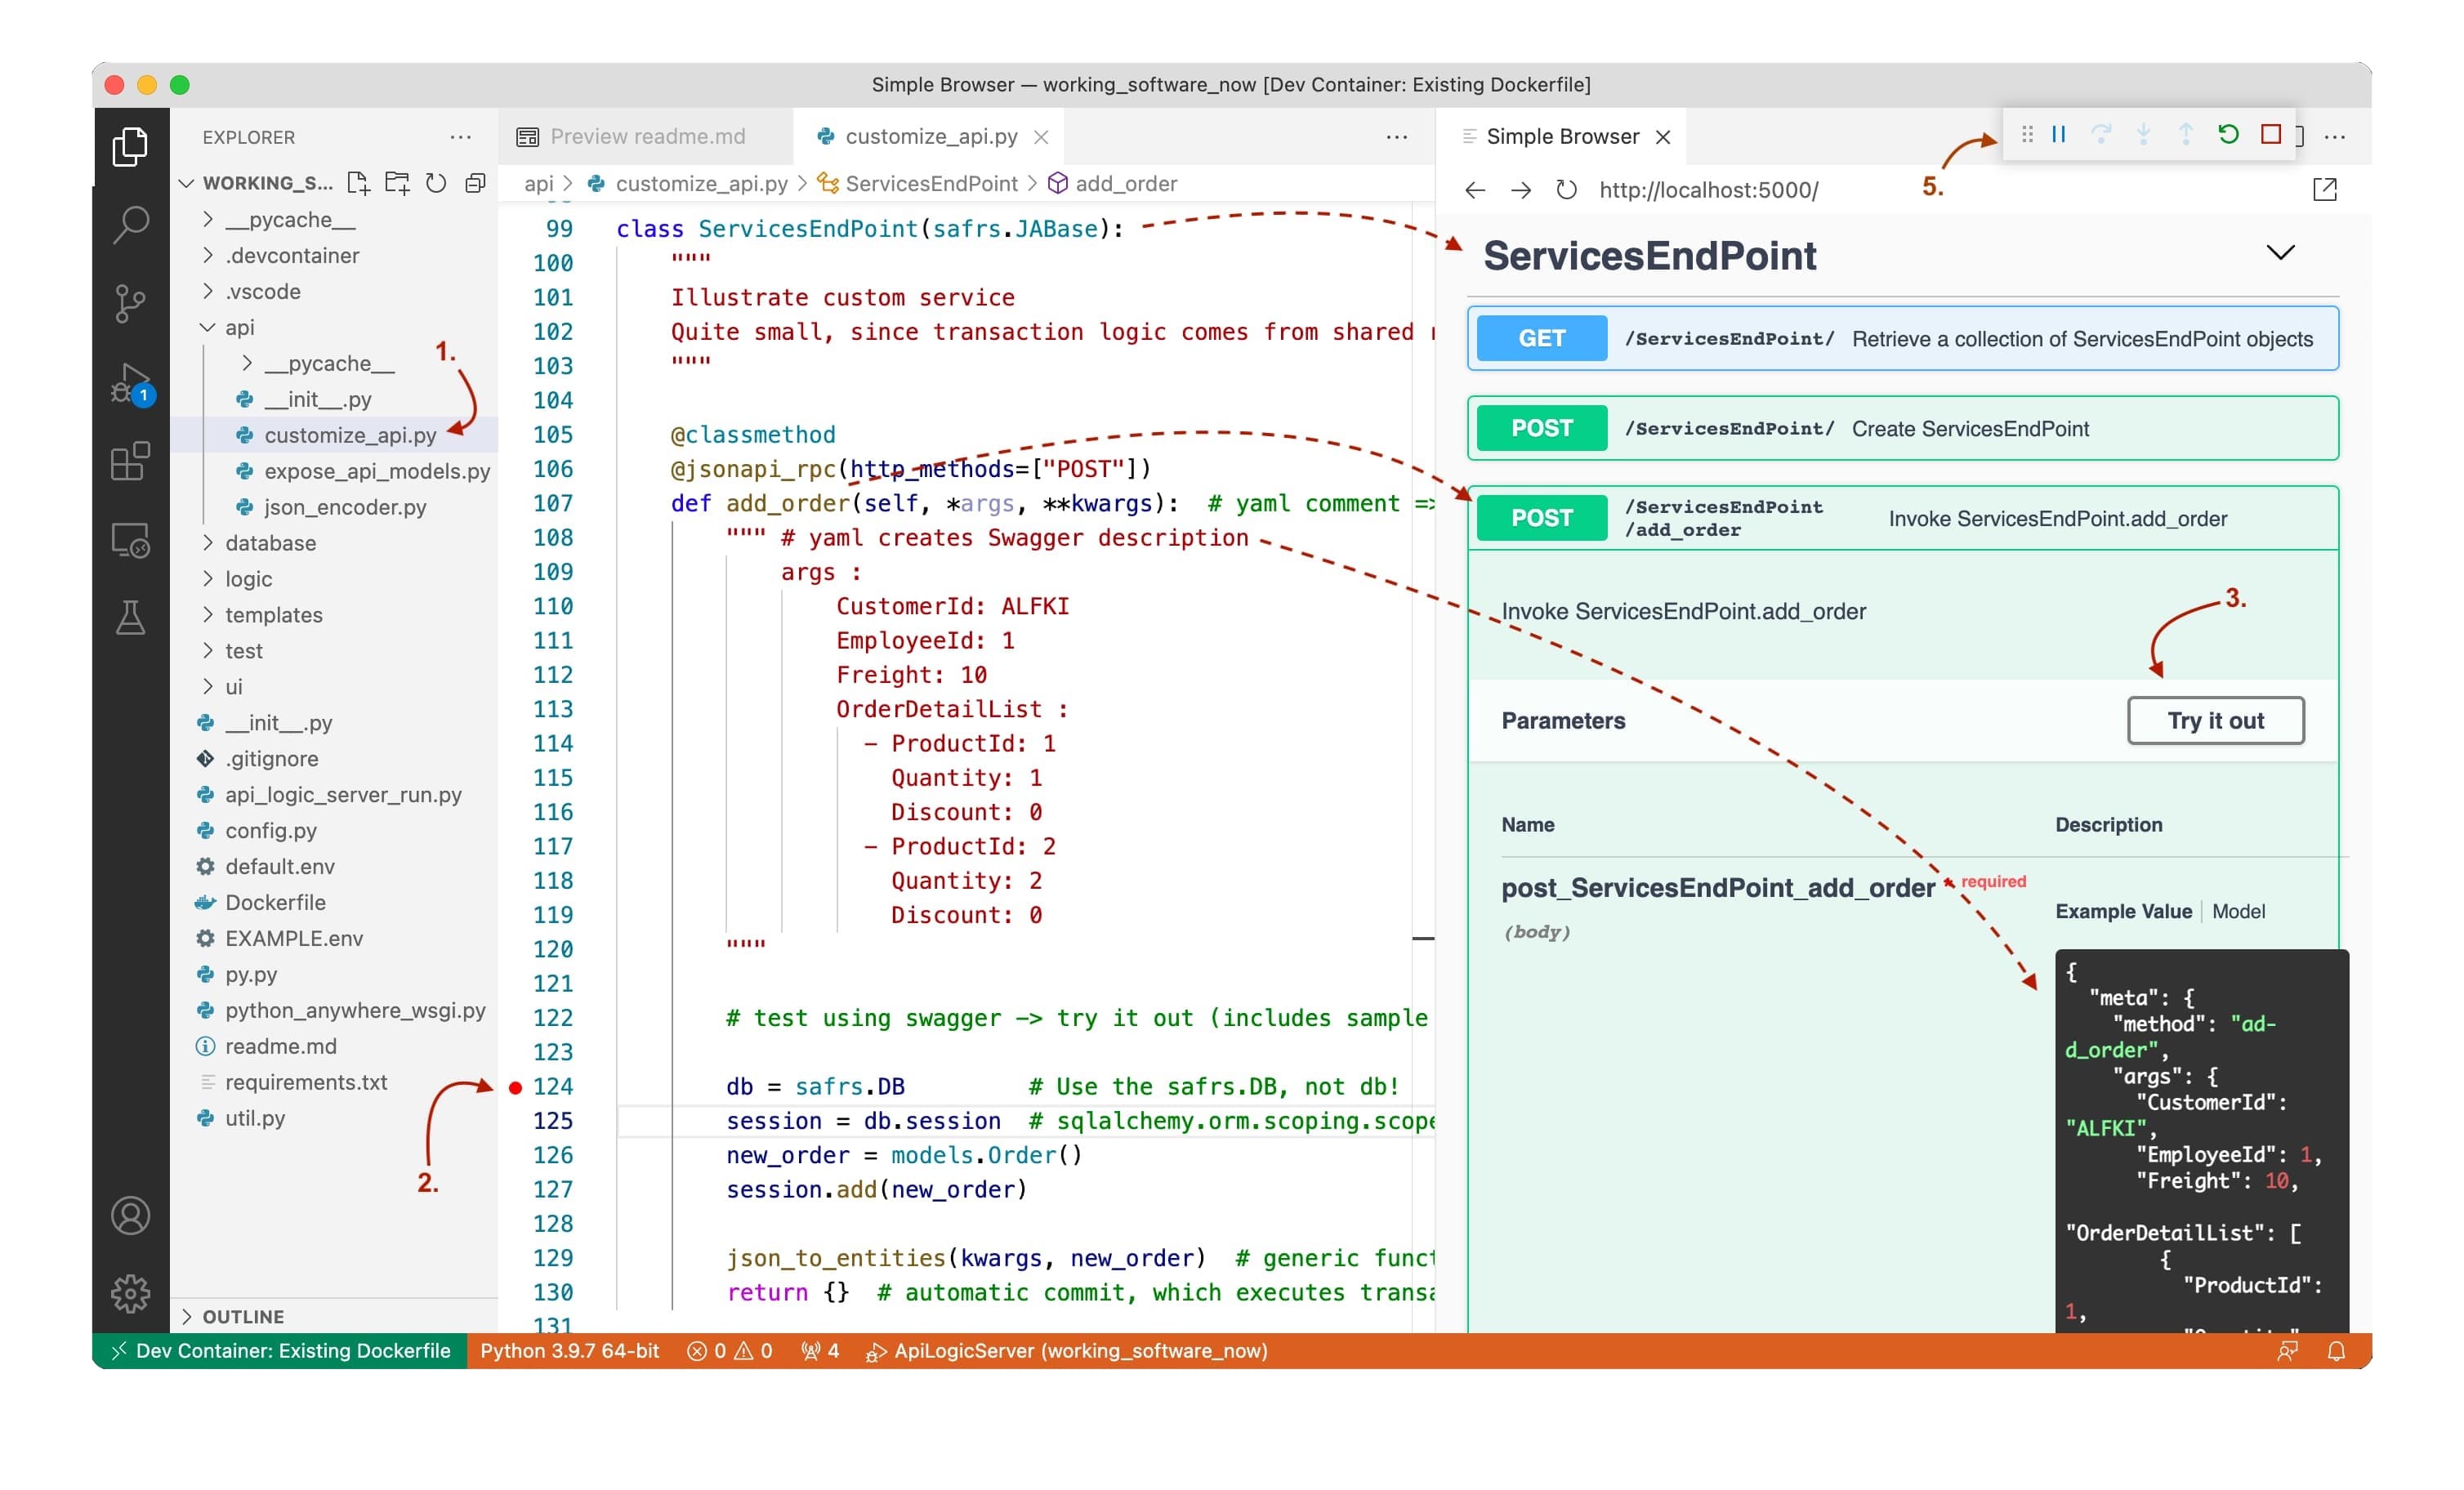Viewport: 2464px width, 1490px height.
Task: Stop debugging with the red square
Action: click(x=2271, y=134)
